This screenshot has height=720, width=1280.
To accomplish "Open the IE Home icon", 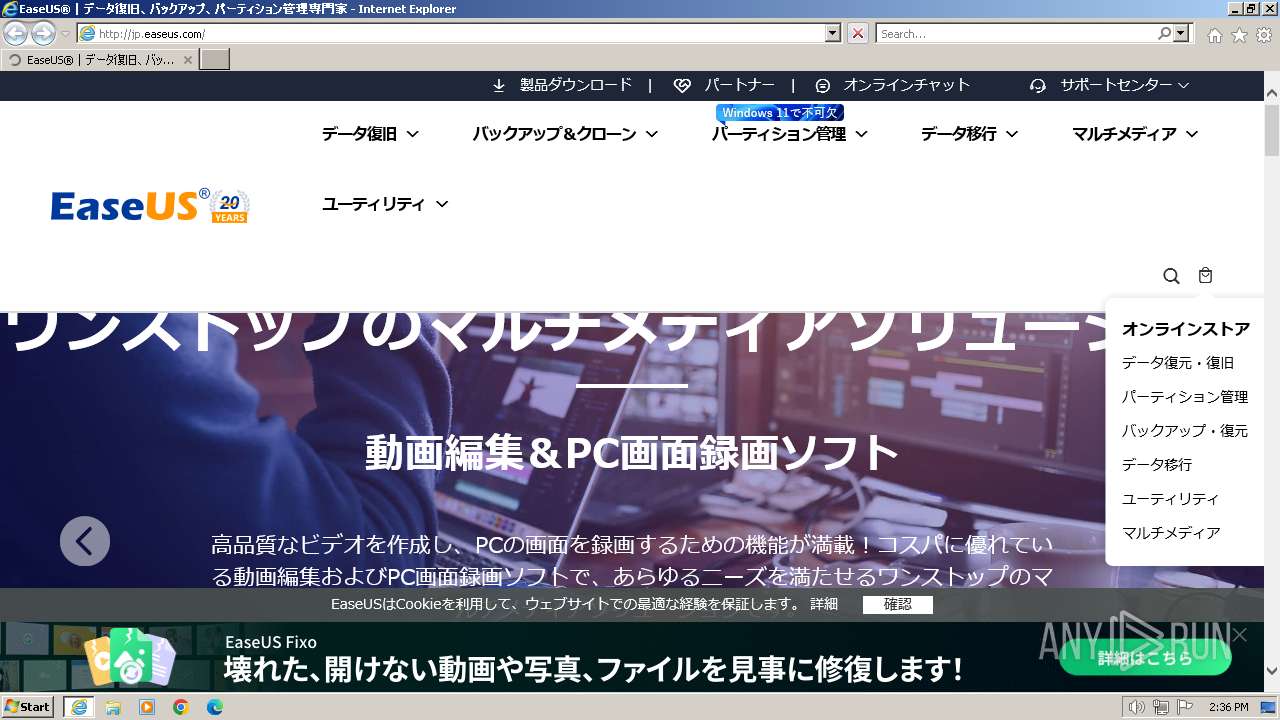I will [1214, 35].
